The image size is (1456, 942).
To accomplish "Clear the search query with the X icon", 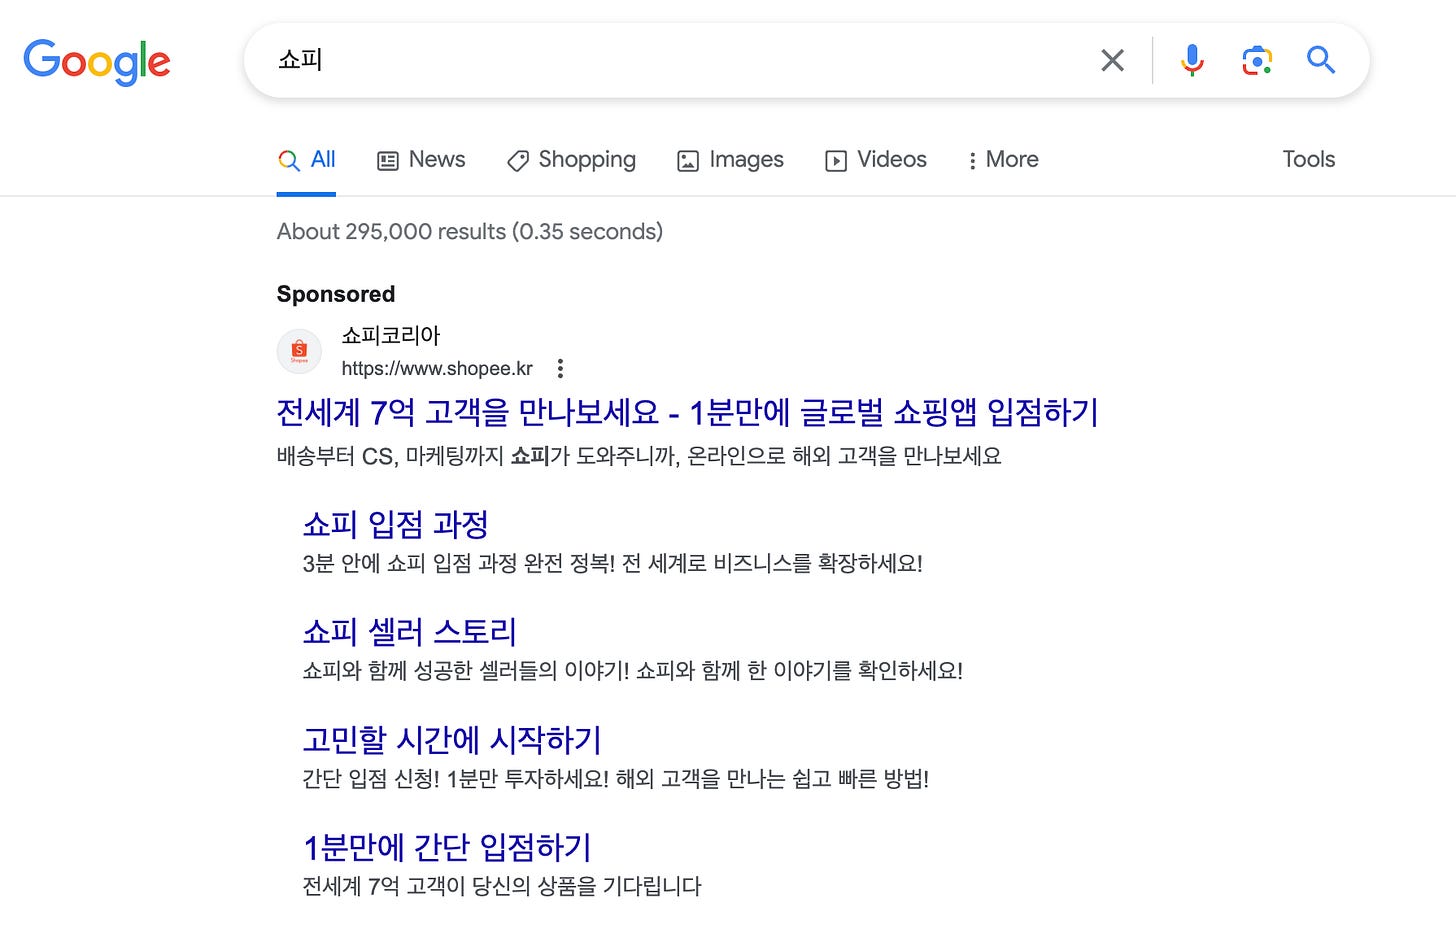I will coord(1112,60).
